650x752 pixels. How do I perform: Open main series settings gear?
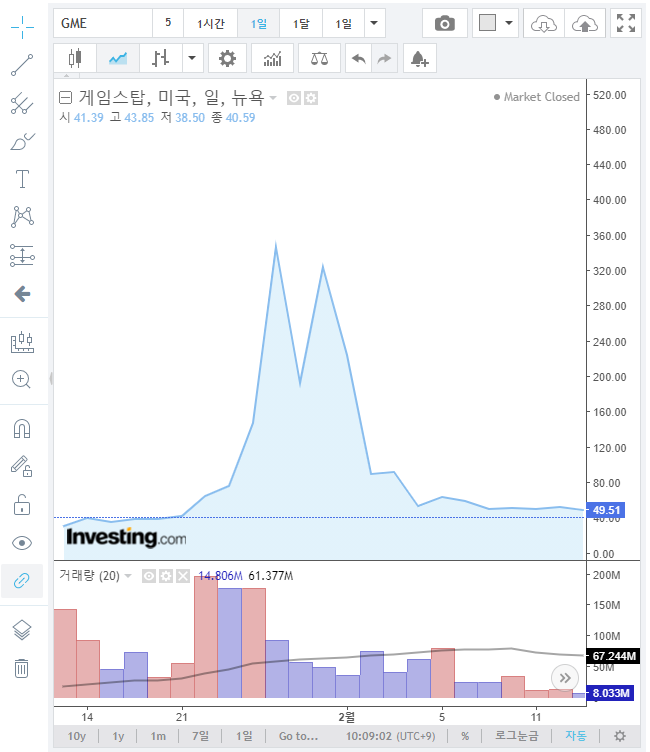pyautogui.click(x=311, y=98)
